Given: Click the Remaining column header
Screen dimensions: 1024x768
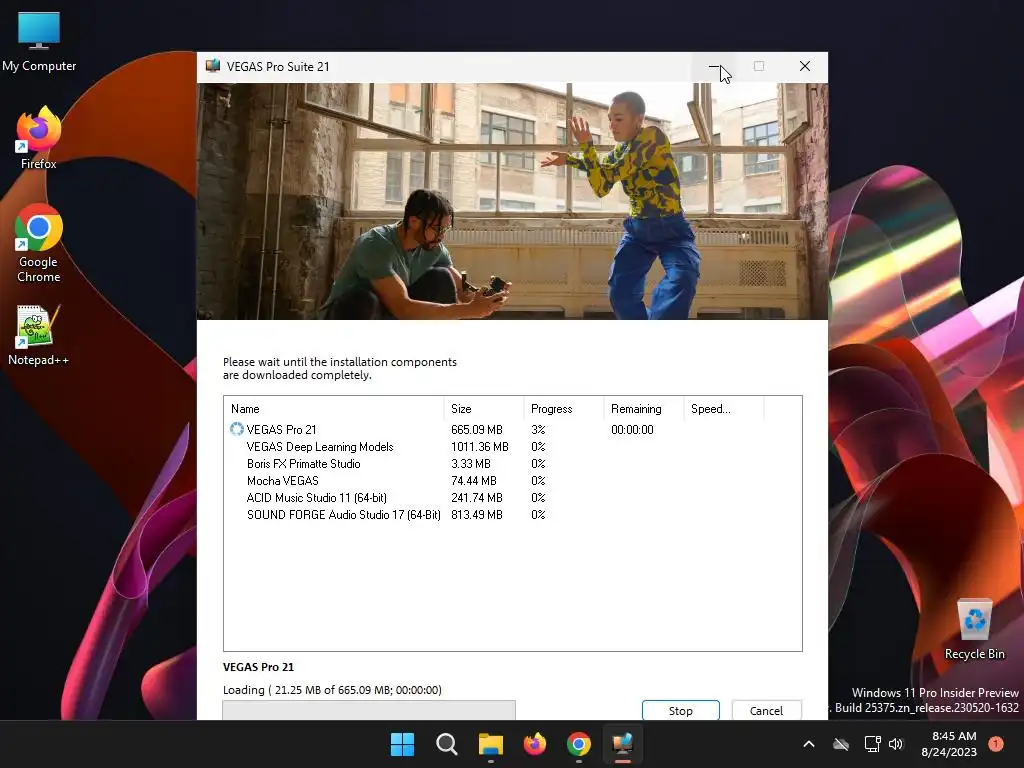Looking at the screenshot, I should (643, 409).
